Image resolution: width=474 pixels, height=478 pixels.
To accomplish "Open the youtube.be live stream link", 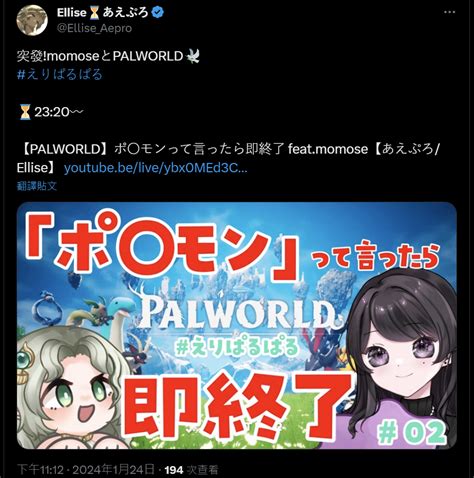I will 156,168.
